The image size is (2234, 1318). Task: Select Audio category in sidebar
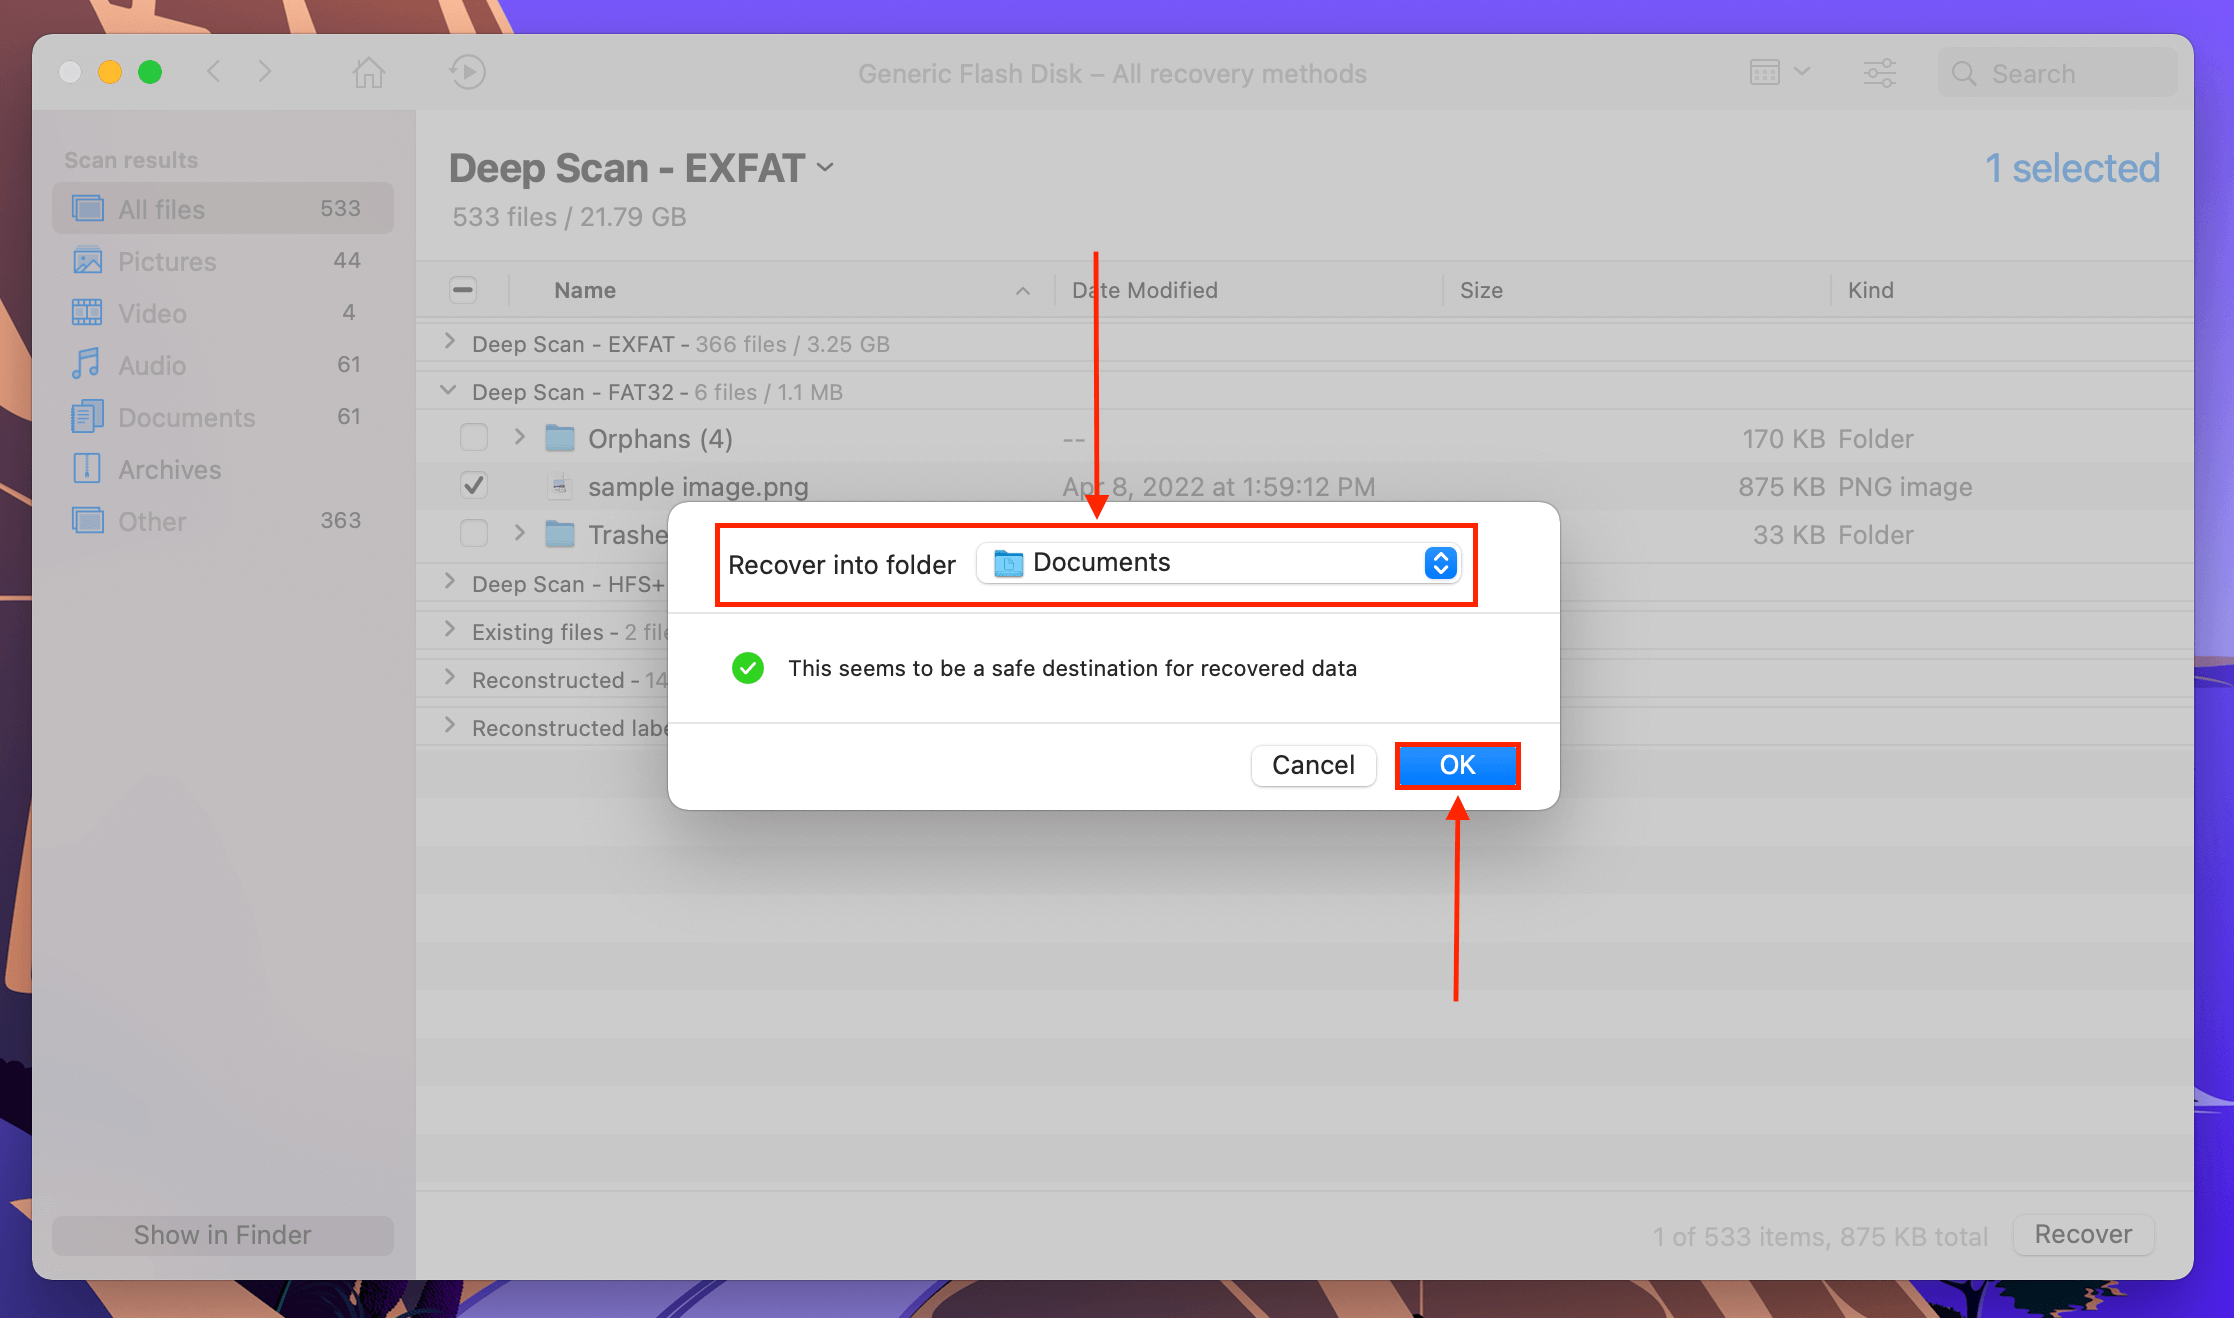tap(222, 364)
